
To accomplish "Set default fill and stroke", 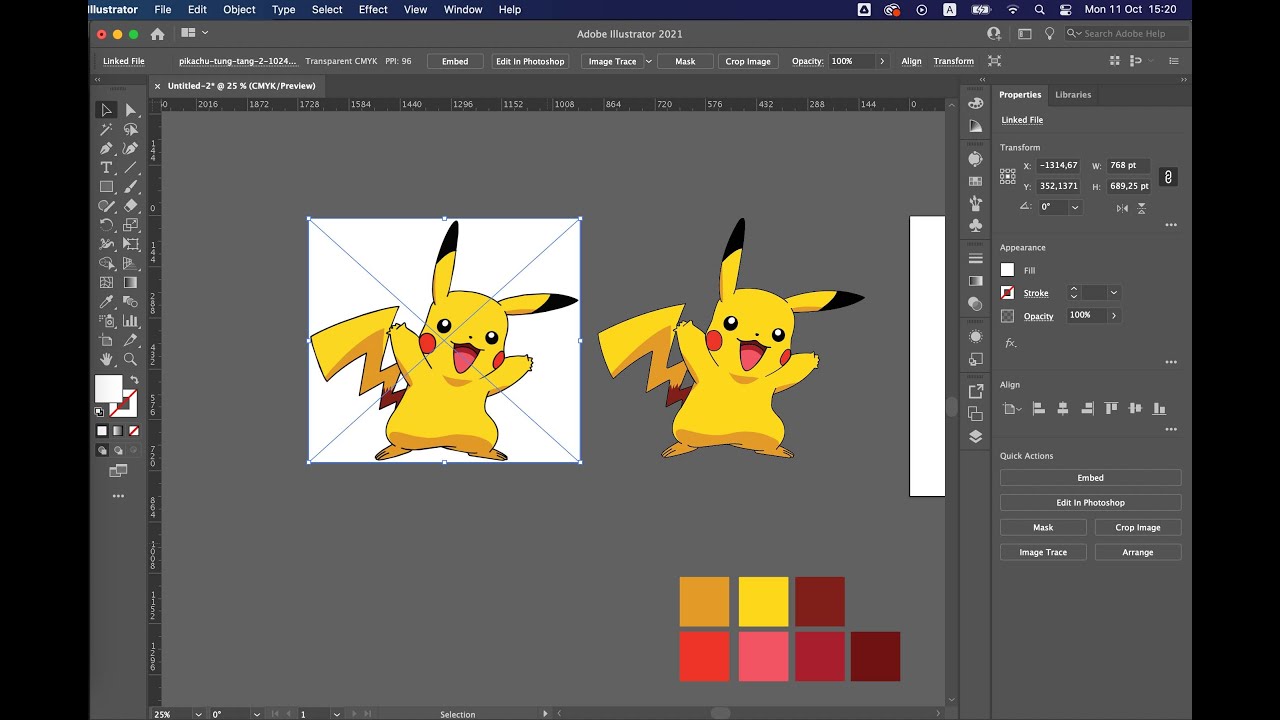I will [x=98, y=410].
